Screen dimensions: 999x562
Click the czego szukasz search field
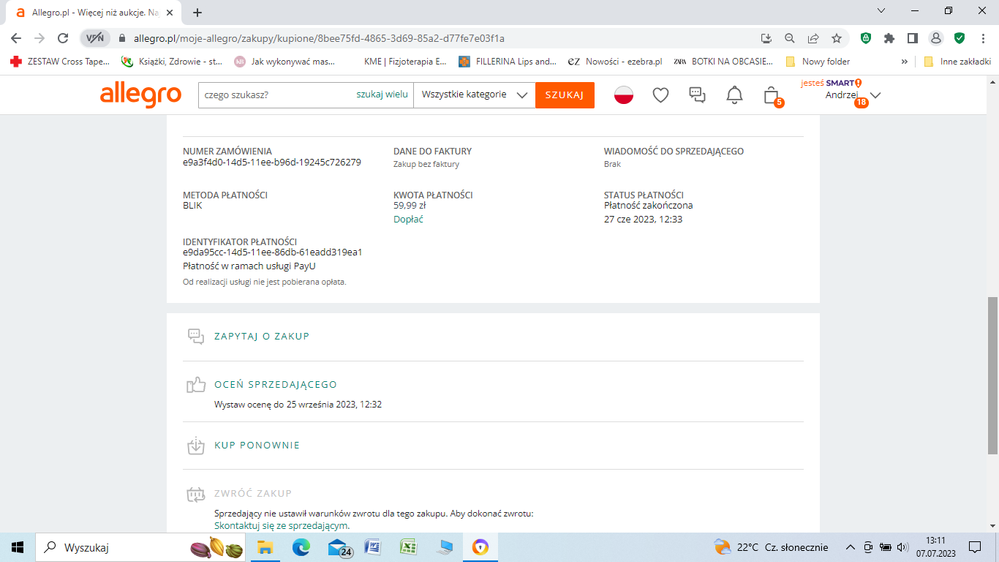pyautogui.click(x=275, y=95)
